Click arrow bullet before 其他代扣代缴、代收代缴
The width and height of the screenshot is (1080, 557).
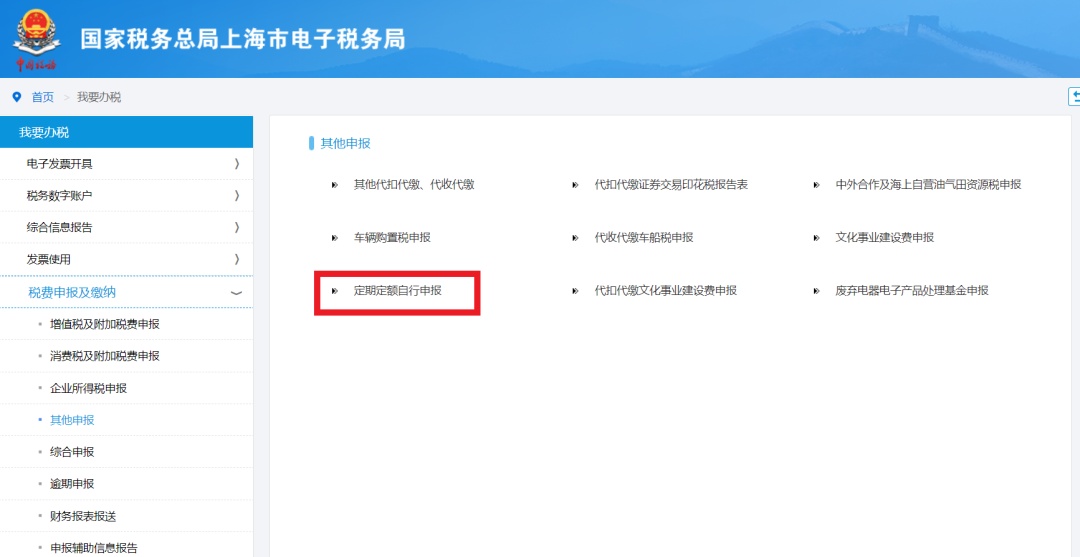pos(335,185)
